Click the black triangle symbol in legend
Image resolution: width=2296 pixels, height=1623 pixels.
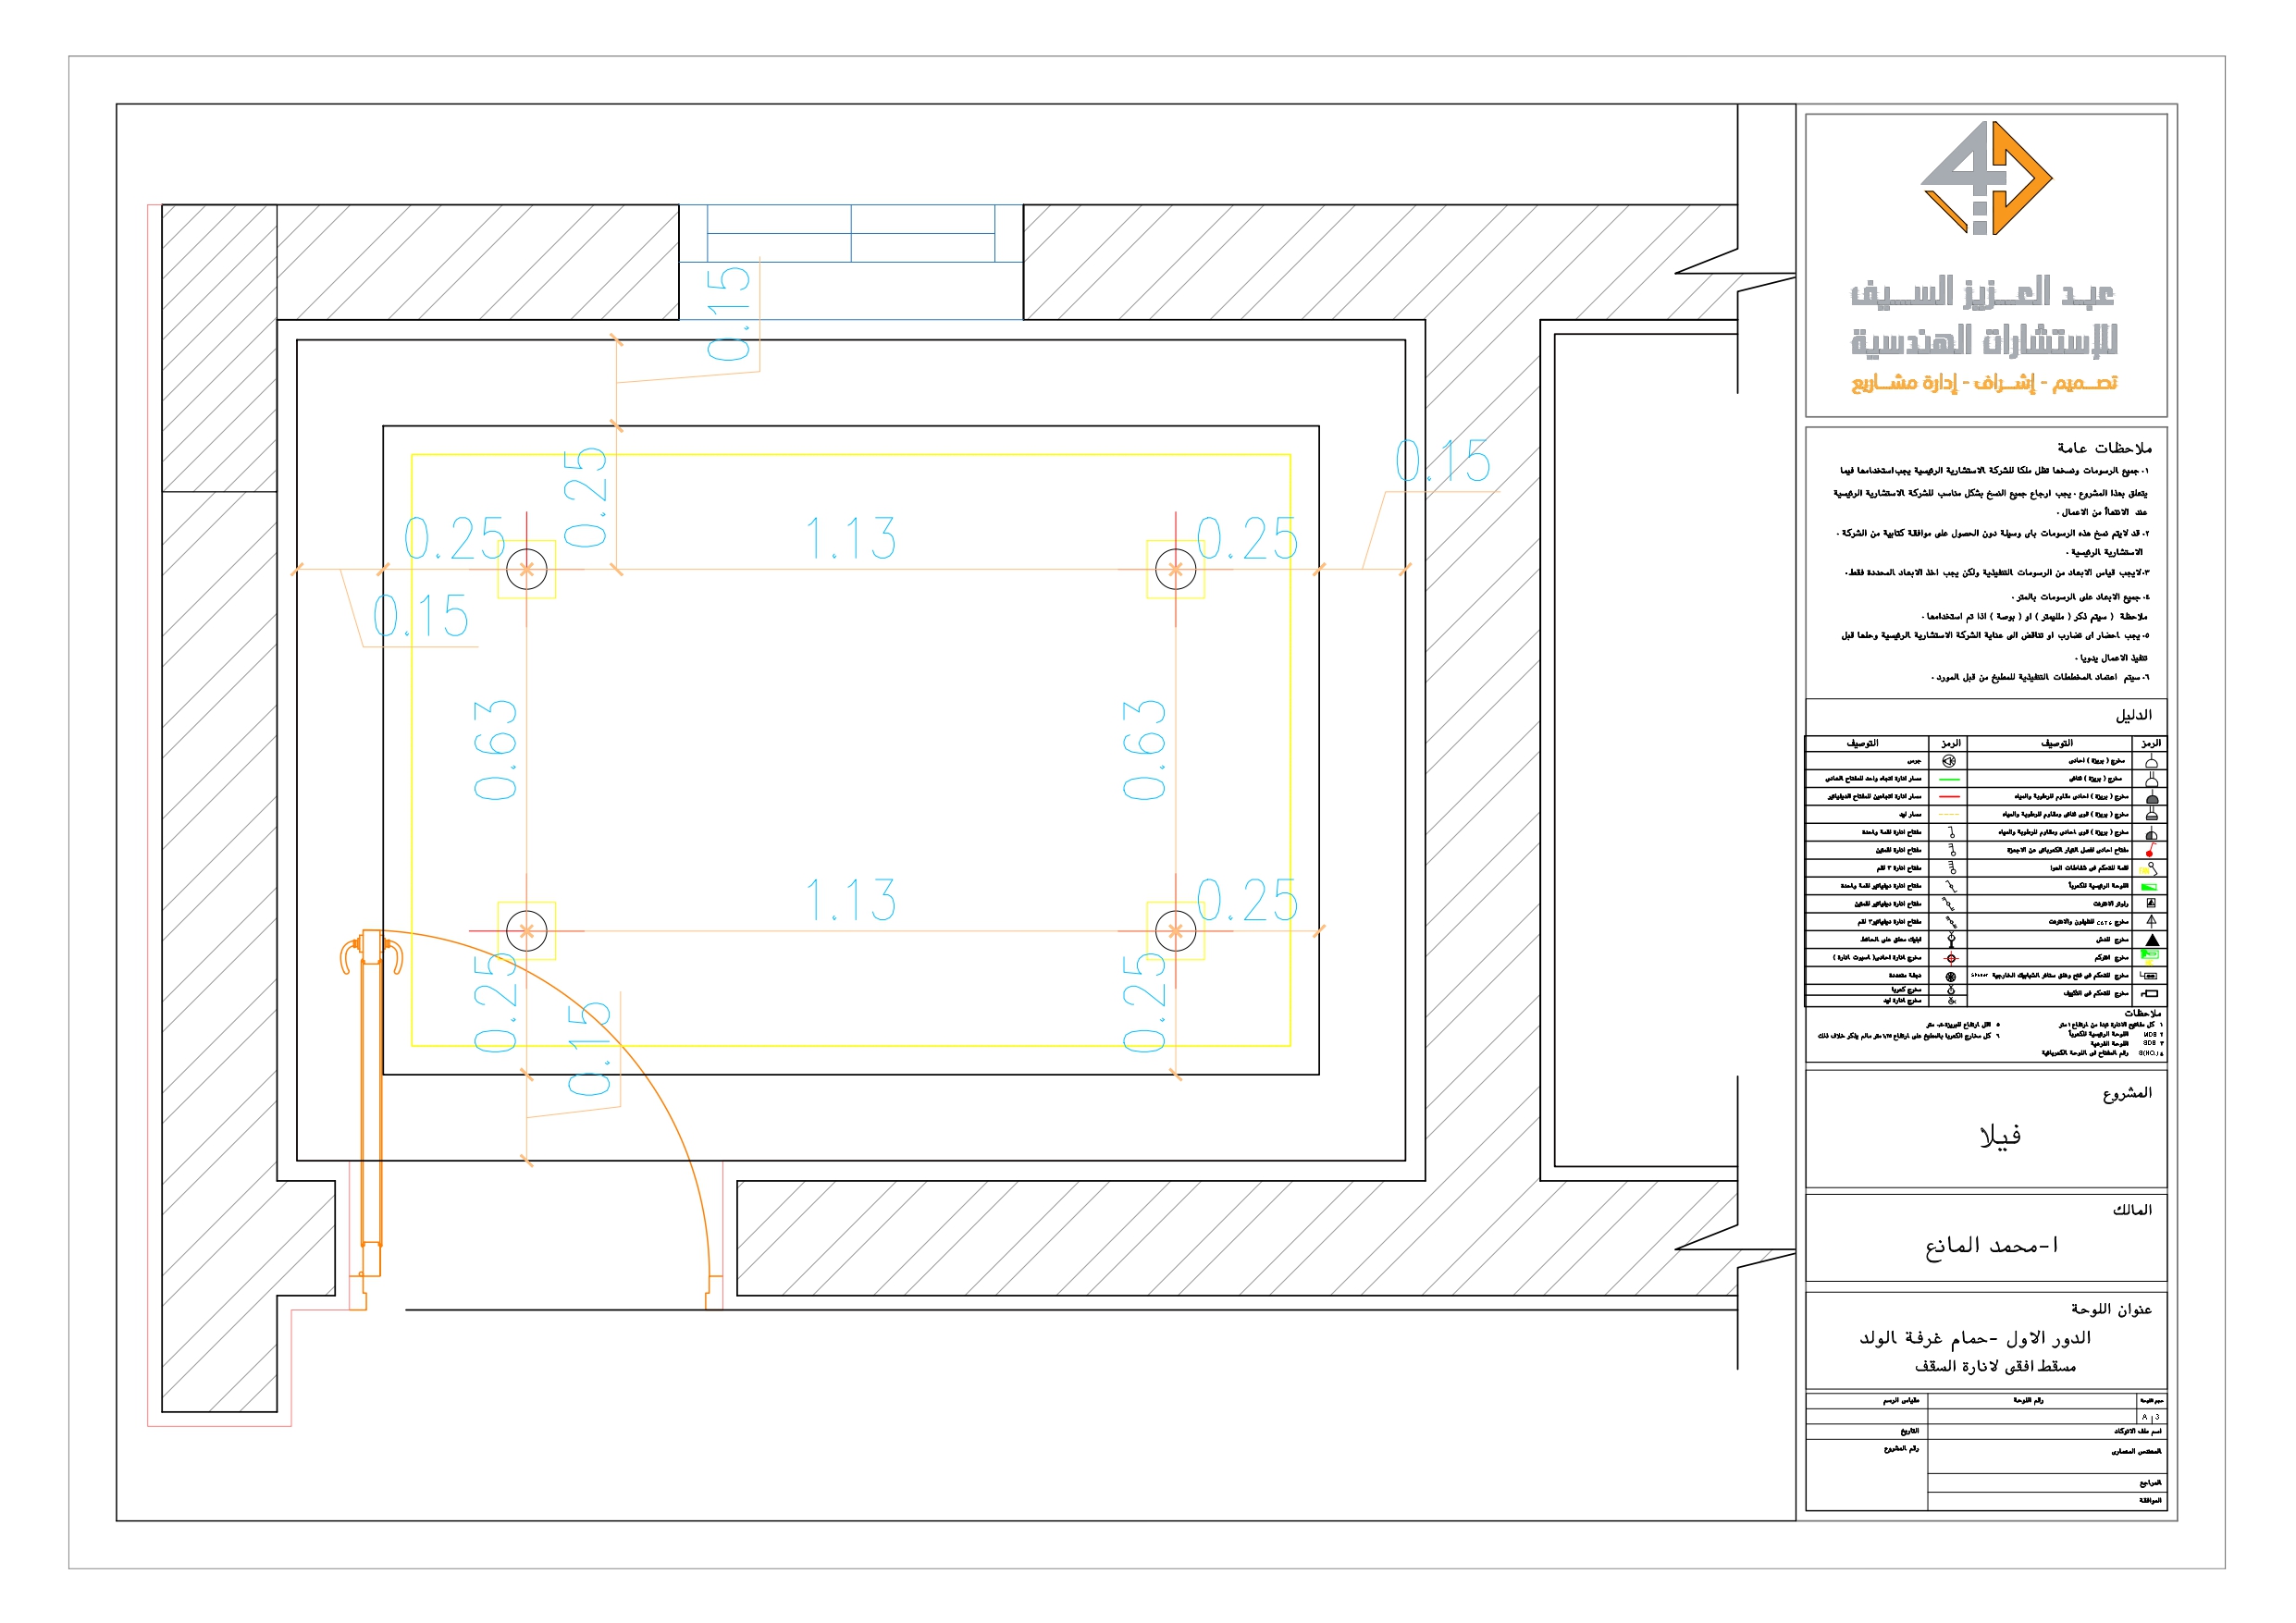tap(2152, 940)
